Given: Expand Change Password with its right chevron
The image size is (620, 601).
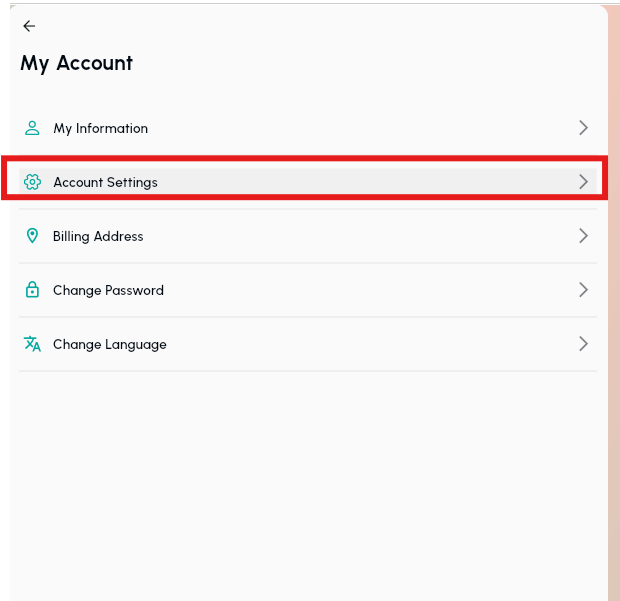Looking at the screenshot, I should 584,290.
